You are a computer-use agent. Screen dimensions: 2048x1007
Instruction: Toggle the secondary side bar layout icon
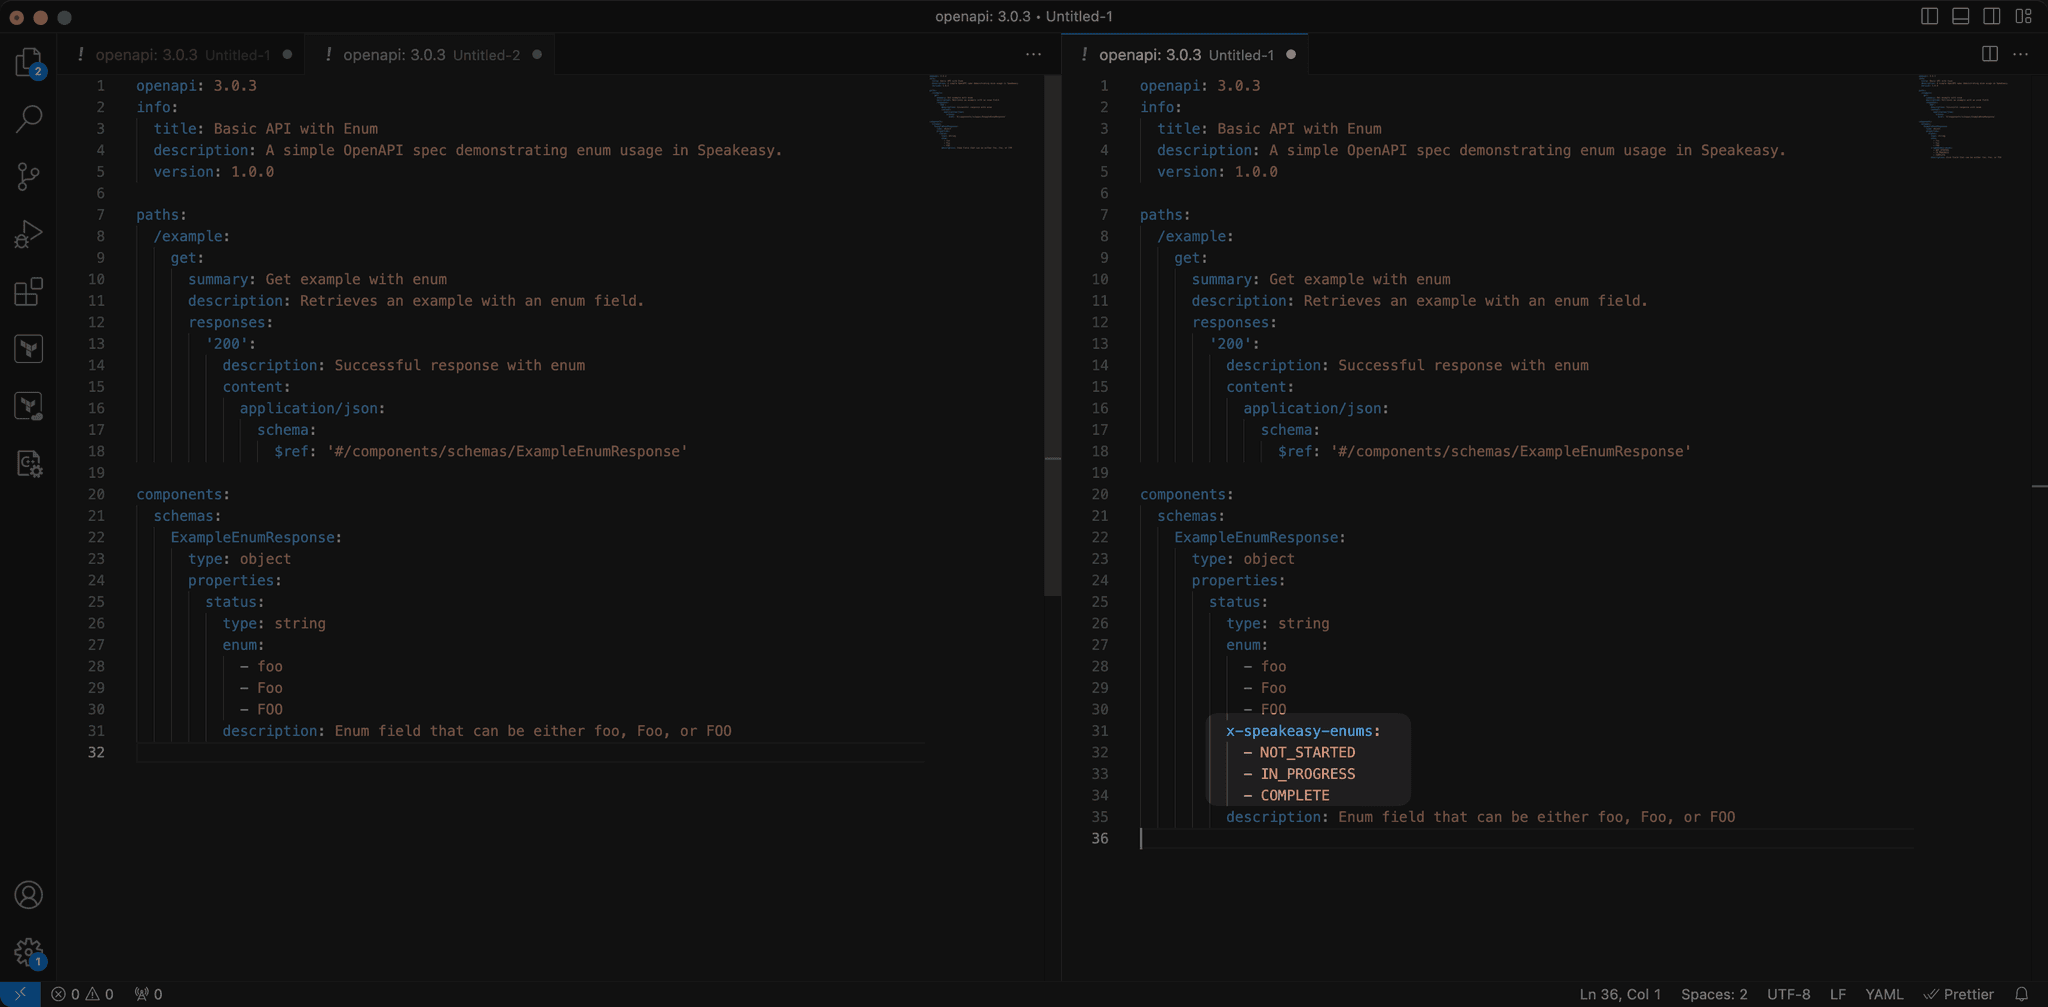coord(1991,16)
